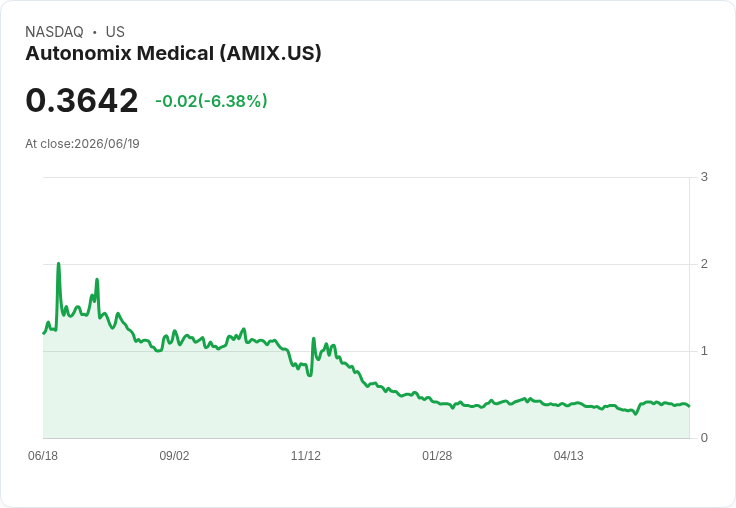Screen dimensions: 736x508
Task: Click the 0.3642 current price
Action: point(82,100)
